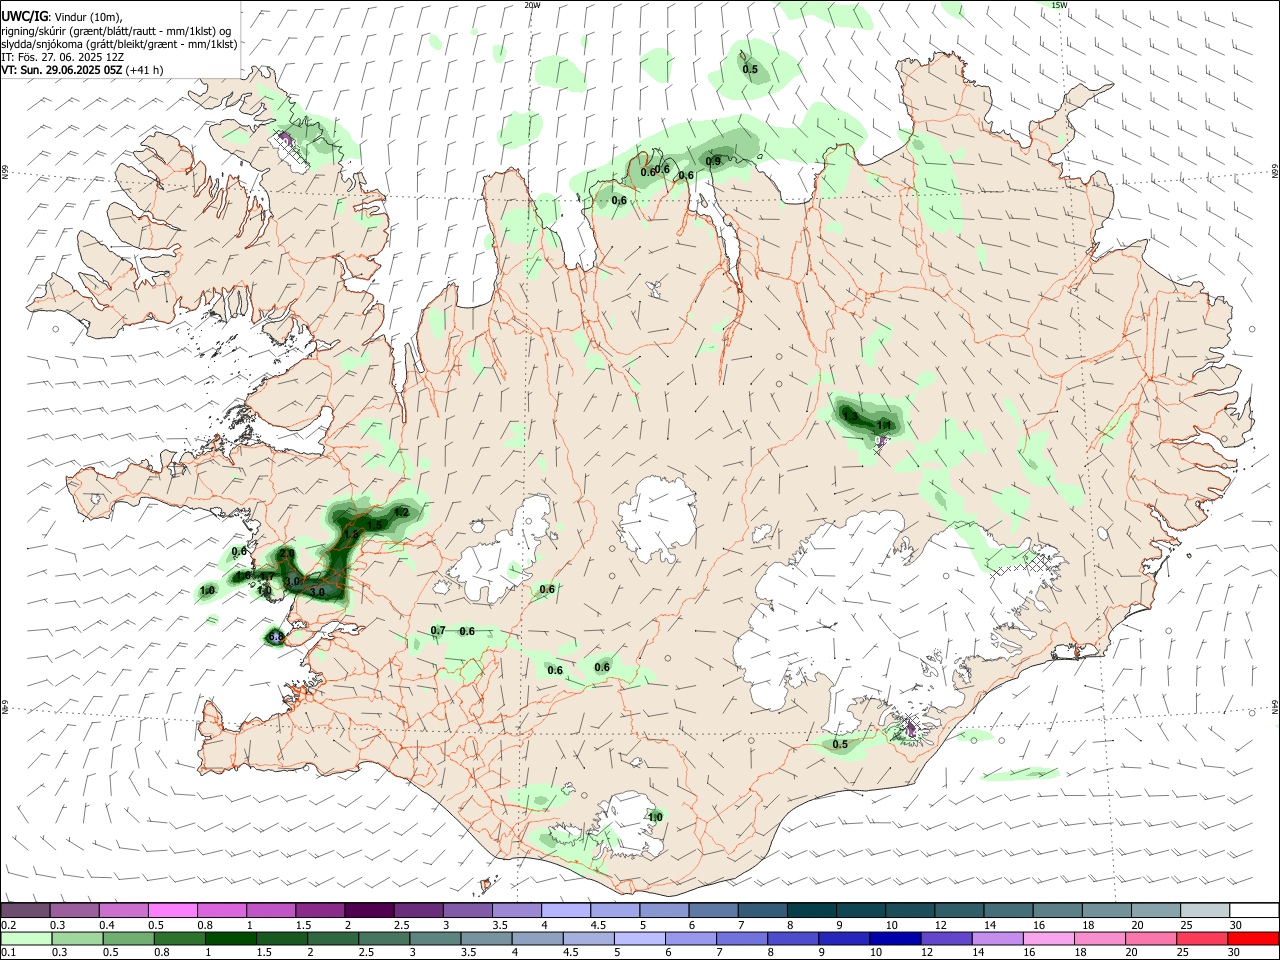
Task: Pick the bright magenta snow swatch for 0.5–0.8
Action: pos(172,910)
